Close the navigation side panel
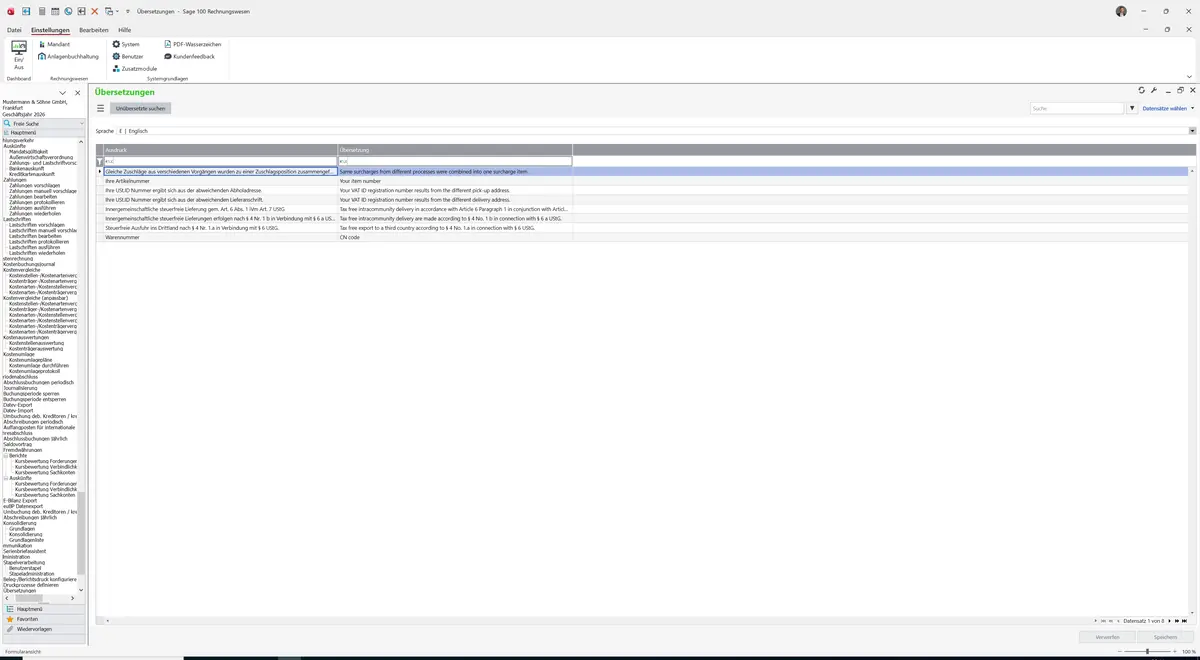The image size is (1200, 660). (78, 93)
